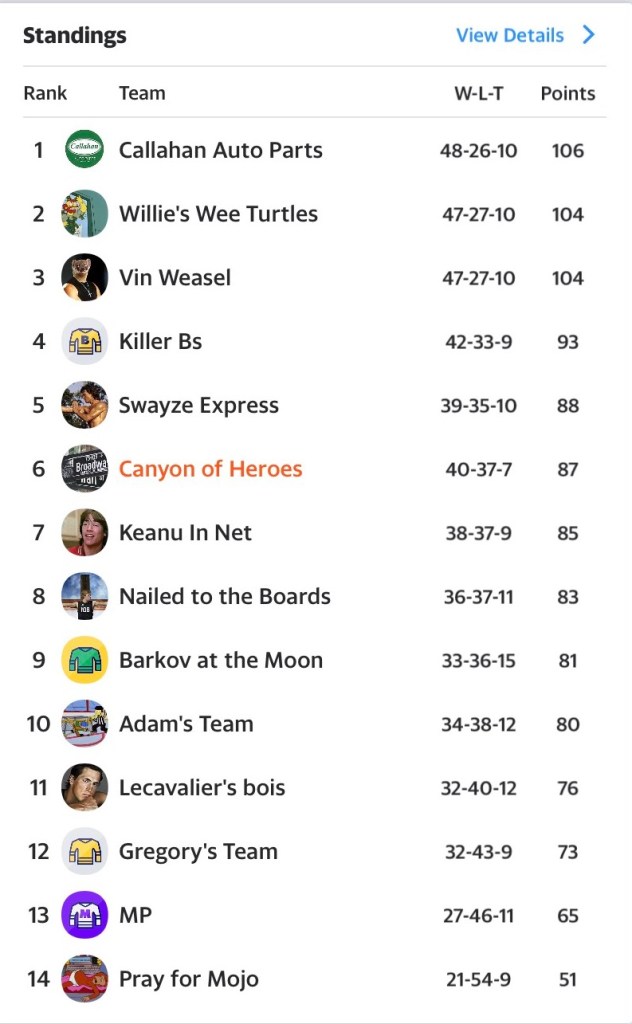Screen dimensions: 632x1024
Task: Click the Willie's Wee Turtles avatar
Action: coord(84,214)
